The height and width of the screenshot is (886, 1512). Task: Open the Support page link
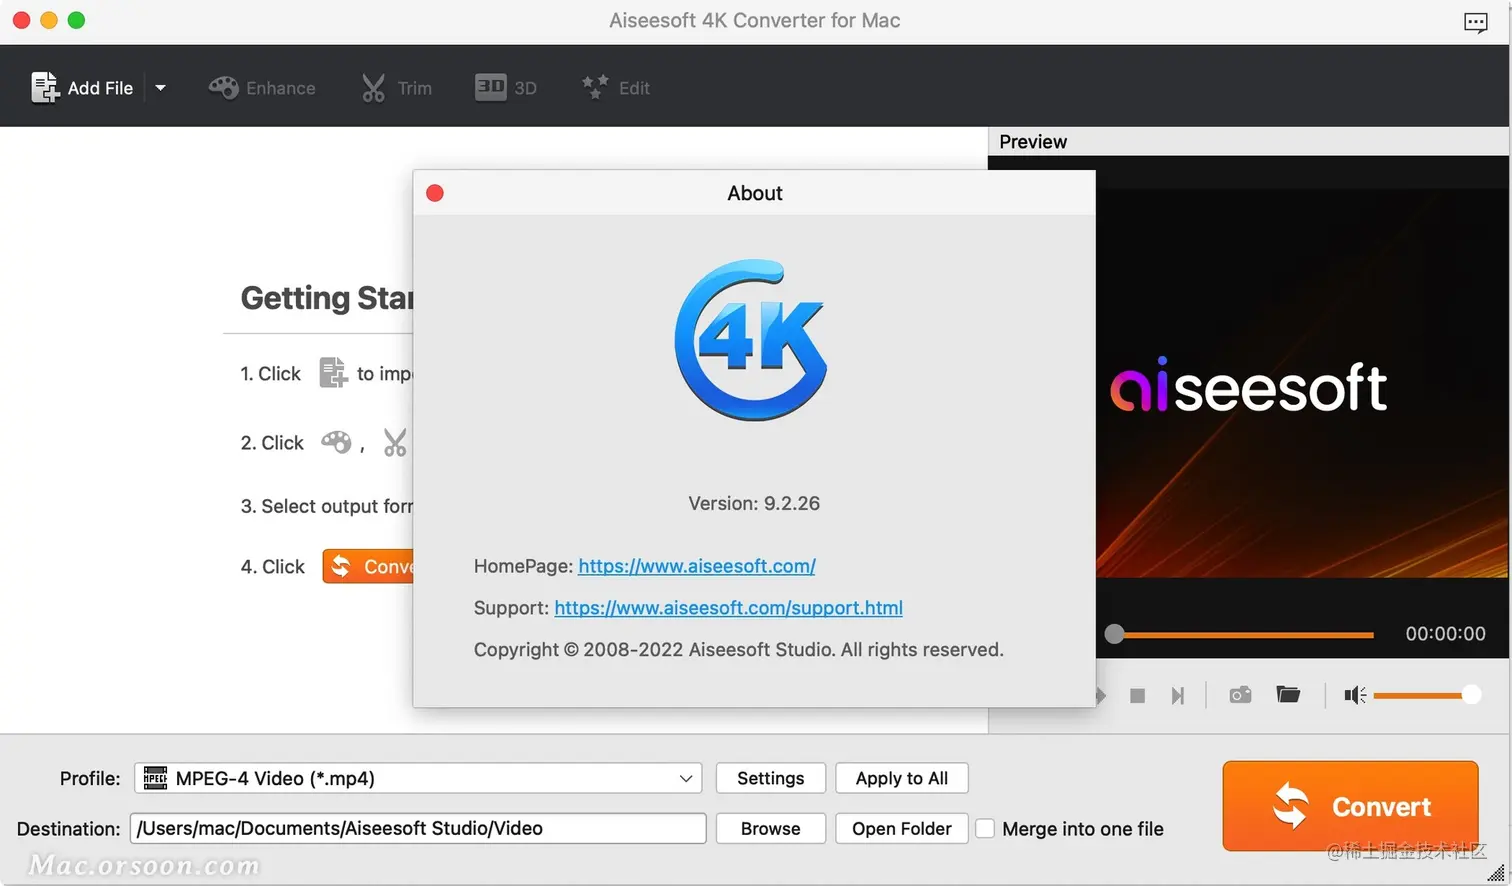728,608
